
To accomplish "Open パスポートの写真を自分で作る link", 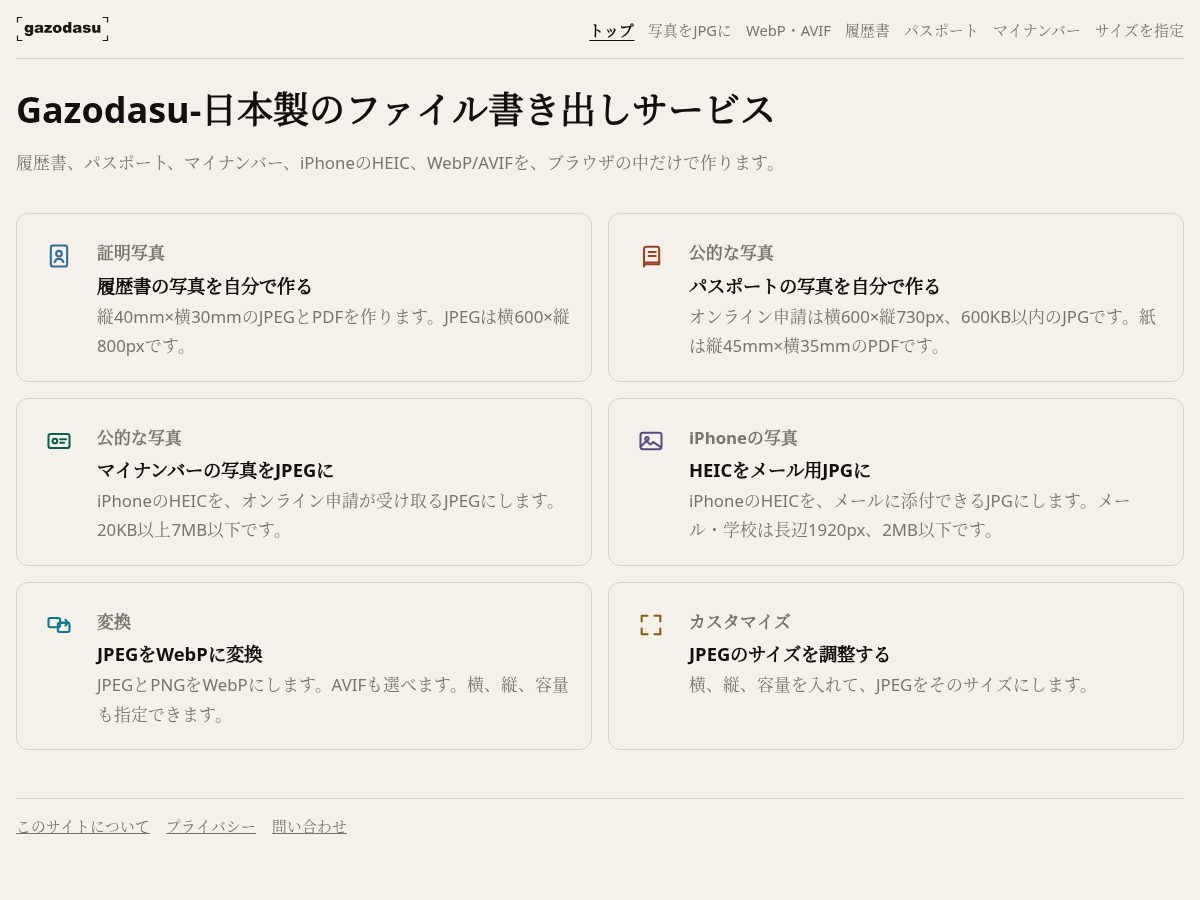I will click(x=815, y=286).
